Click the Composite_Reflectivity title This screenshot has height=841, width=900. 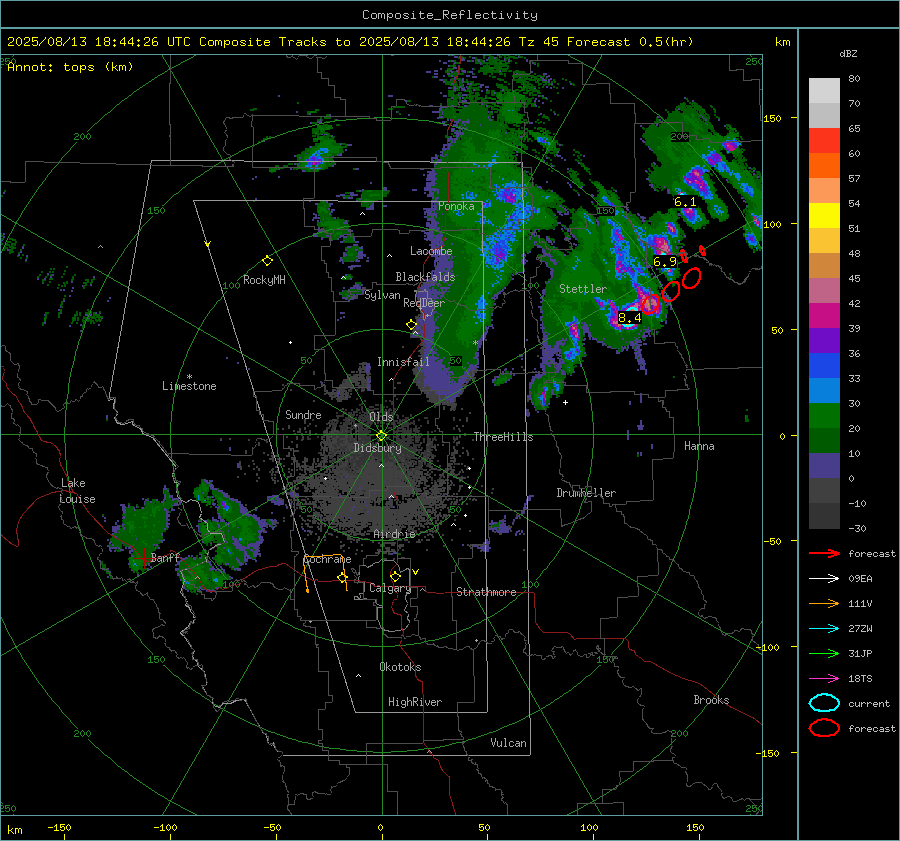450,15
